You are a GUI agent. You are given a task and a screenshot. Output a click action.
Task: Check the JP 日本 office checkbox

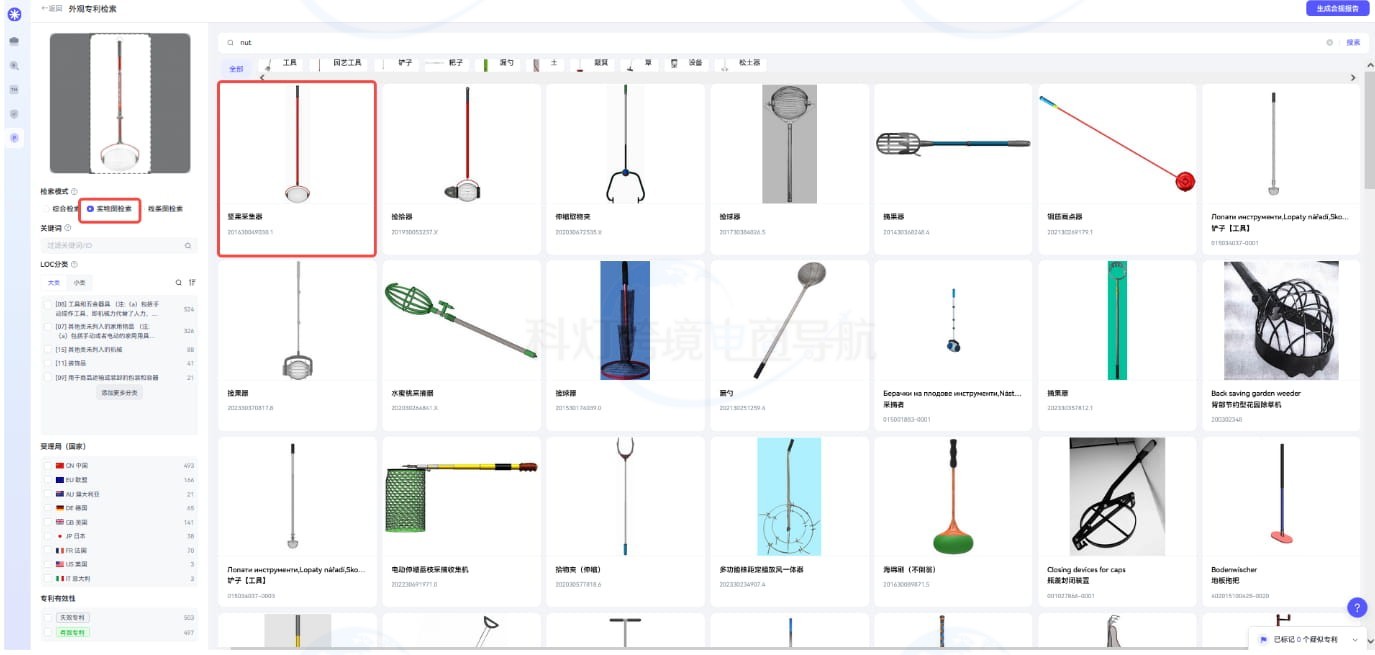47,536
